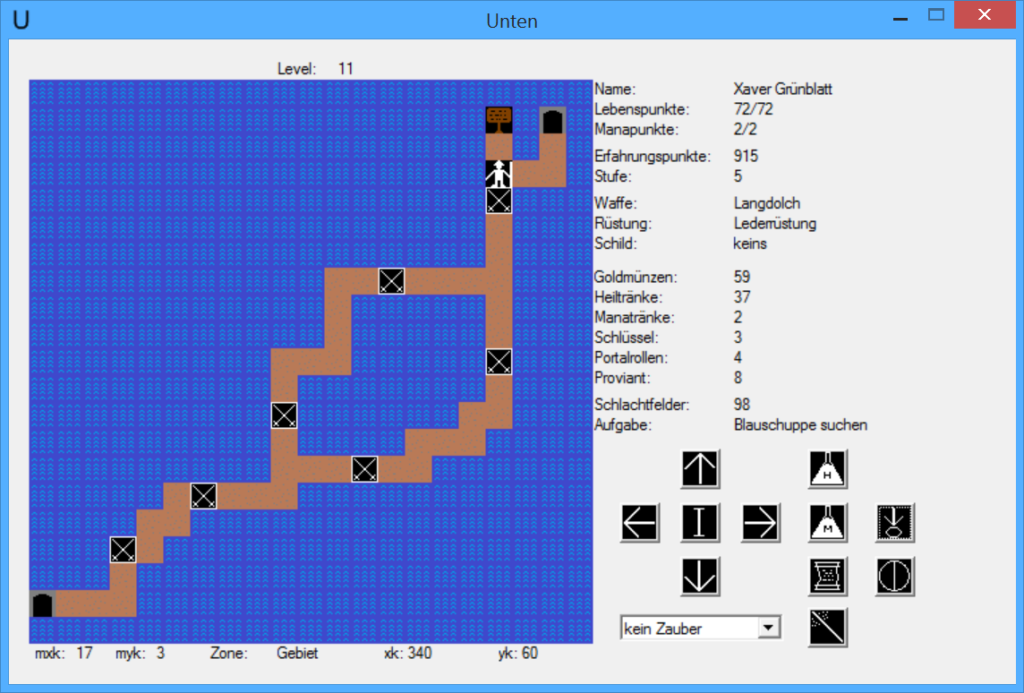Click the down arrow movement icon
The width and height of the screenshot is (1024, 693).
[700, 577]
